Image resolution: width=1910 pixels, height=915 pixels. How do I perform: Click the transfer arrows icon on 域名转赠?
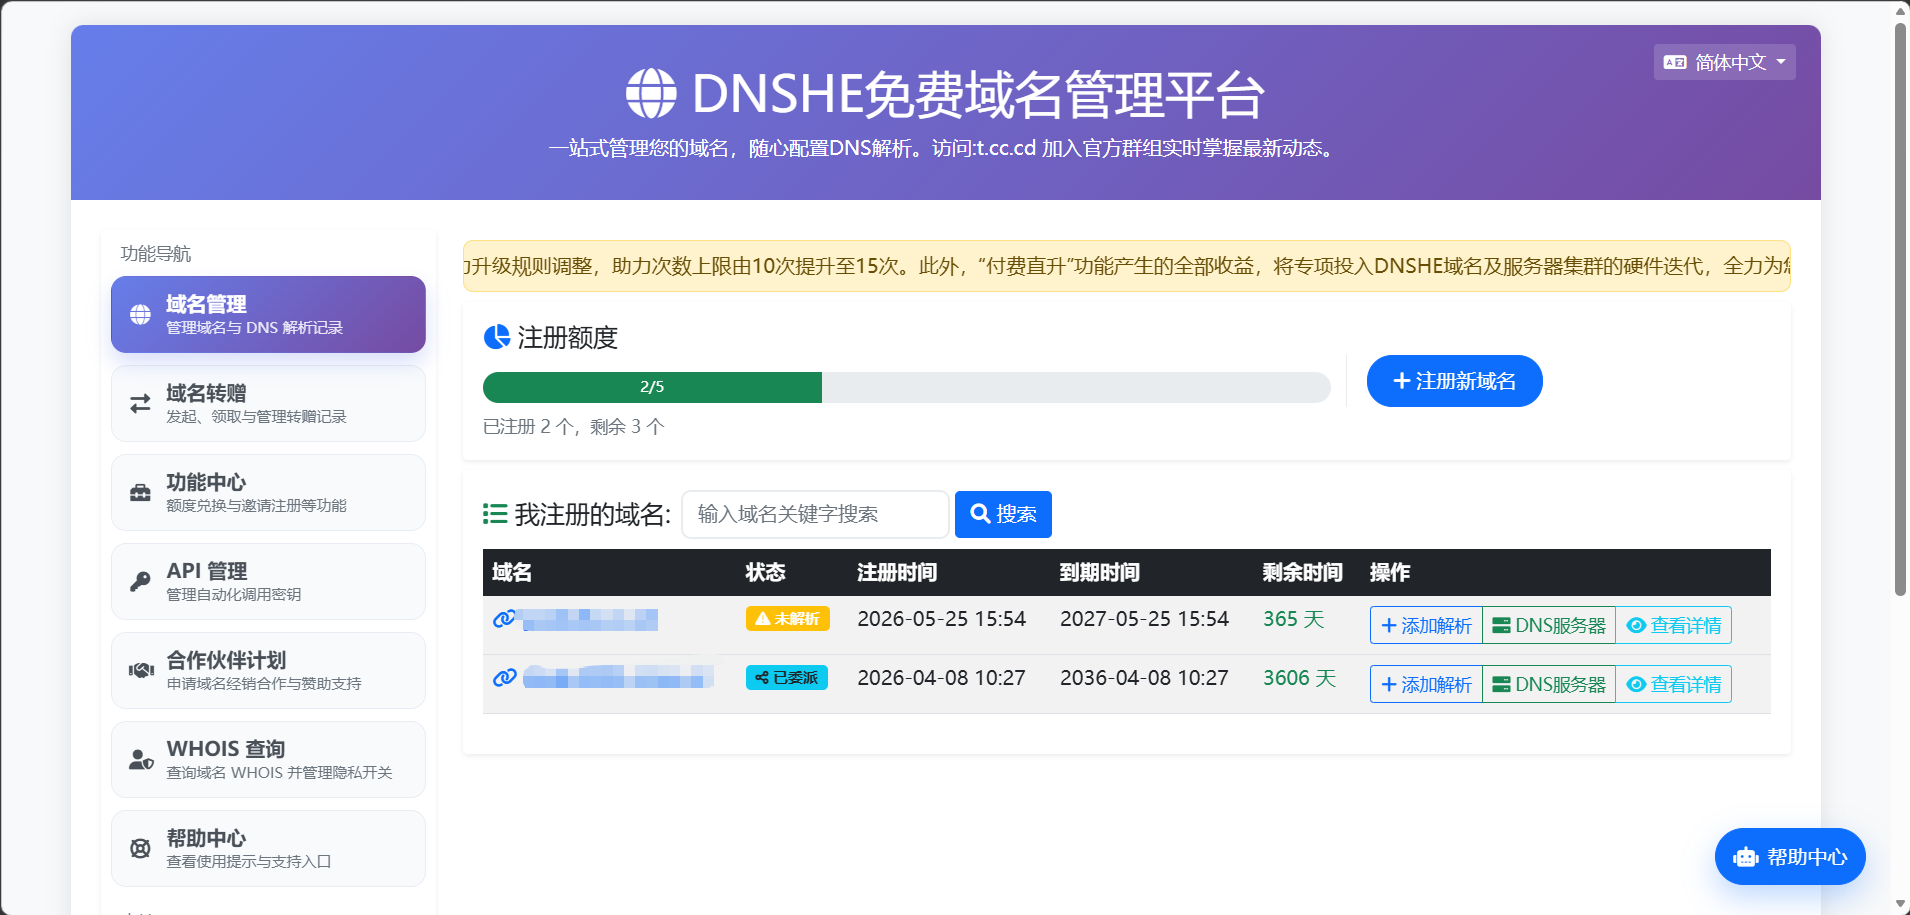click(140, 403)
